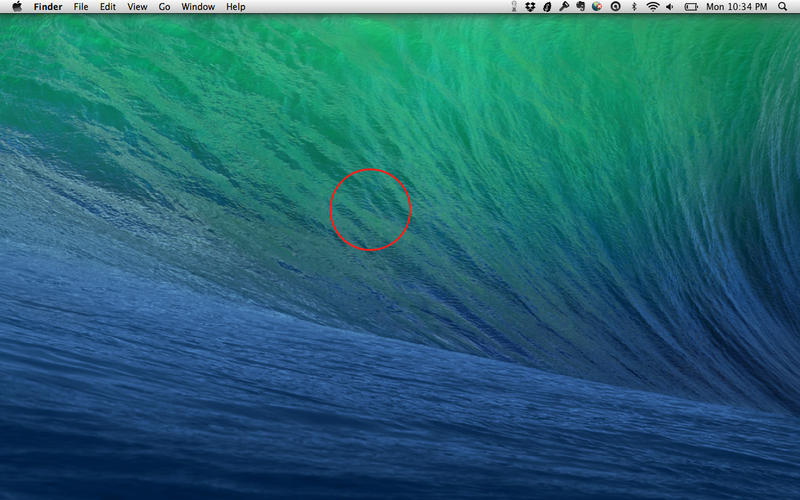Open the Finder menu
This screenshot has height=500, width=800.
click(x=48, y=7)
